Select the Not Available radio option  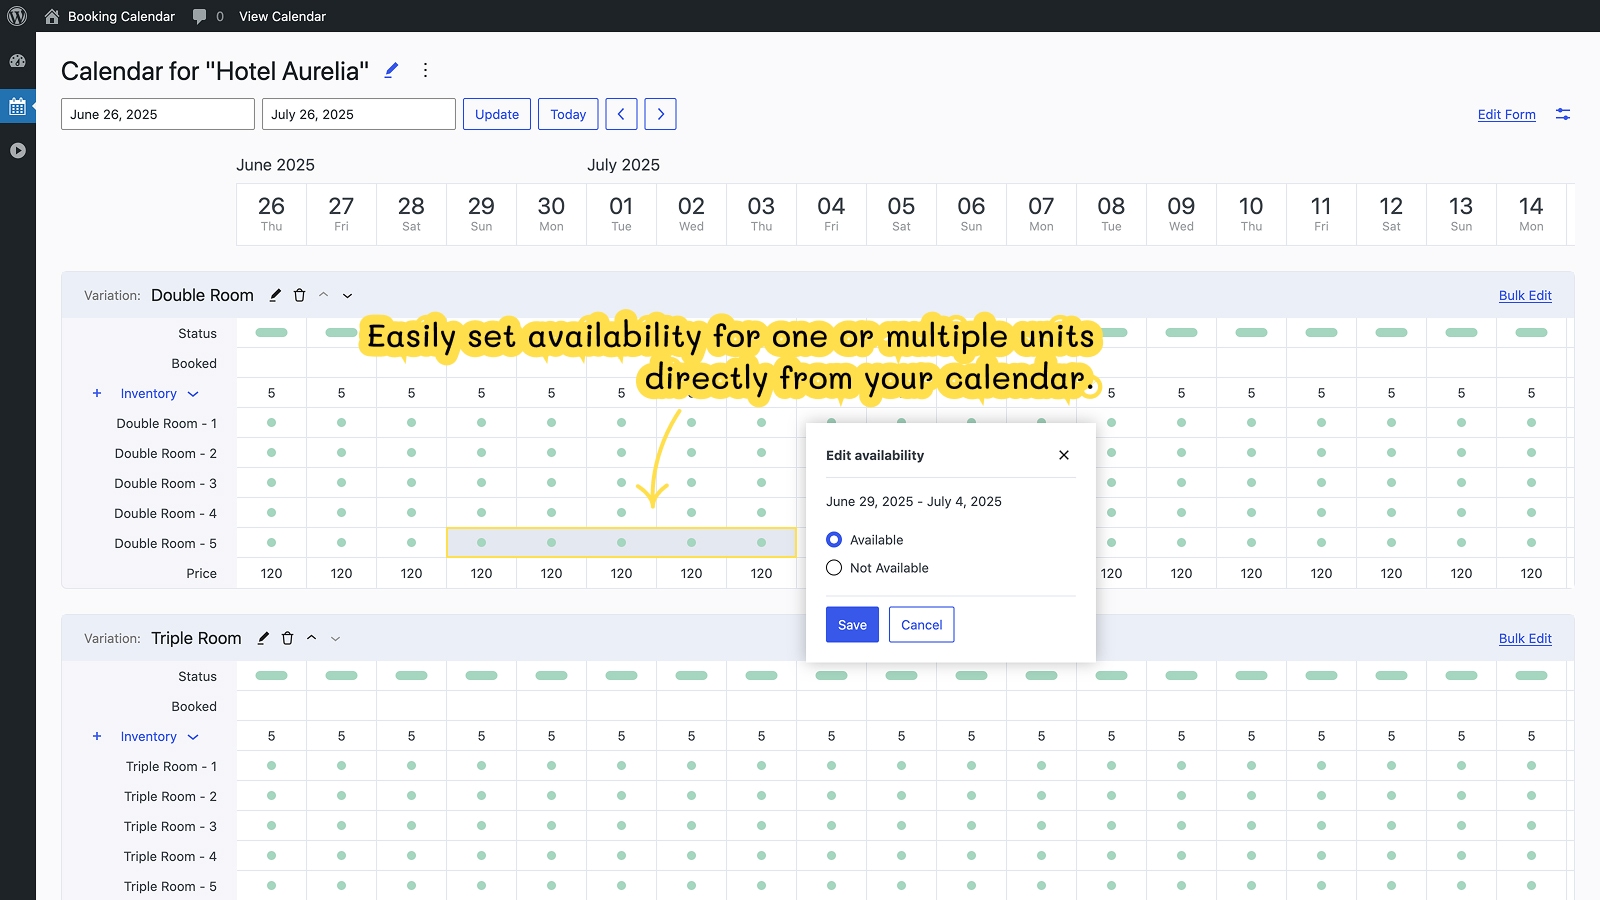point(834,568)
